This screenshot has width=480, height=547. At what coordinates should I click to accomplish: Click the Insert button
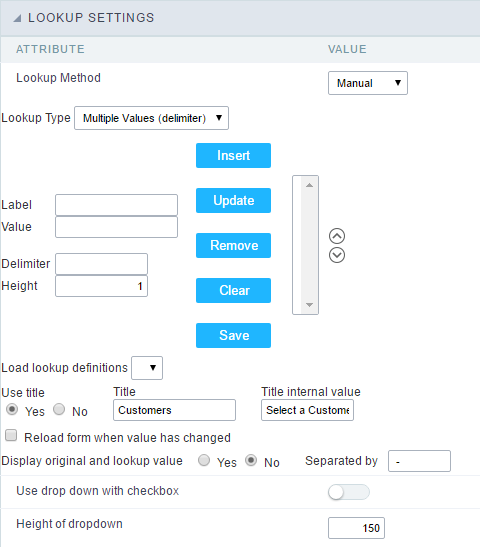[x=233, y=155]
